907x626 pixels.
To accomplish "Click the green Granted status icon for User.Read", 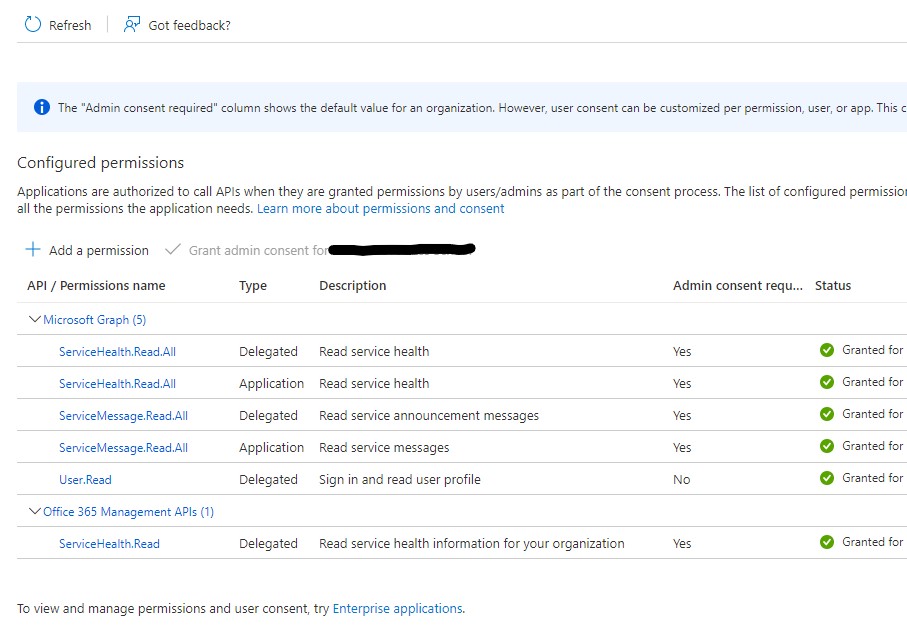I will click(827, 478).
